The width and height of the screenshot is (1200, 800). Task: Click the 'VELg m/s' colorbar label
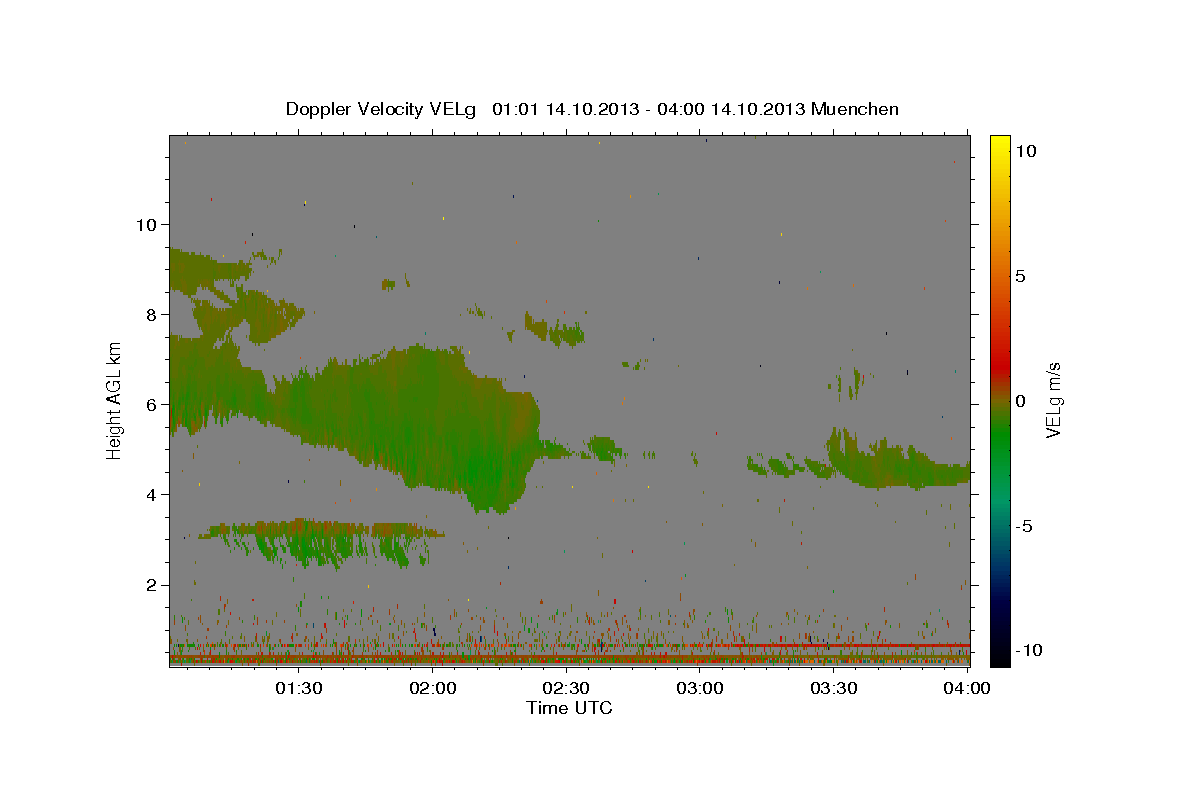coord(1054,400)
